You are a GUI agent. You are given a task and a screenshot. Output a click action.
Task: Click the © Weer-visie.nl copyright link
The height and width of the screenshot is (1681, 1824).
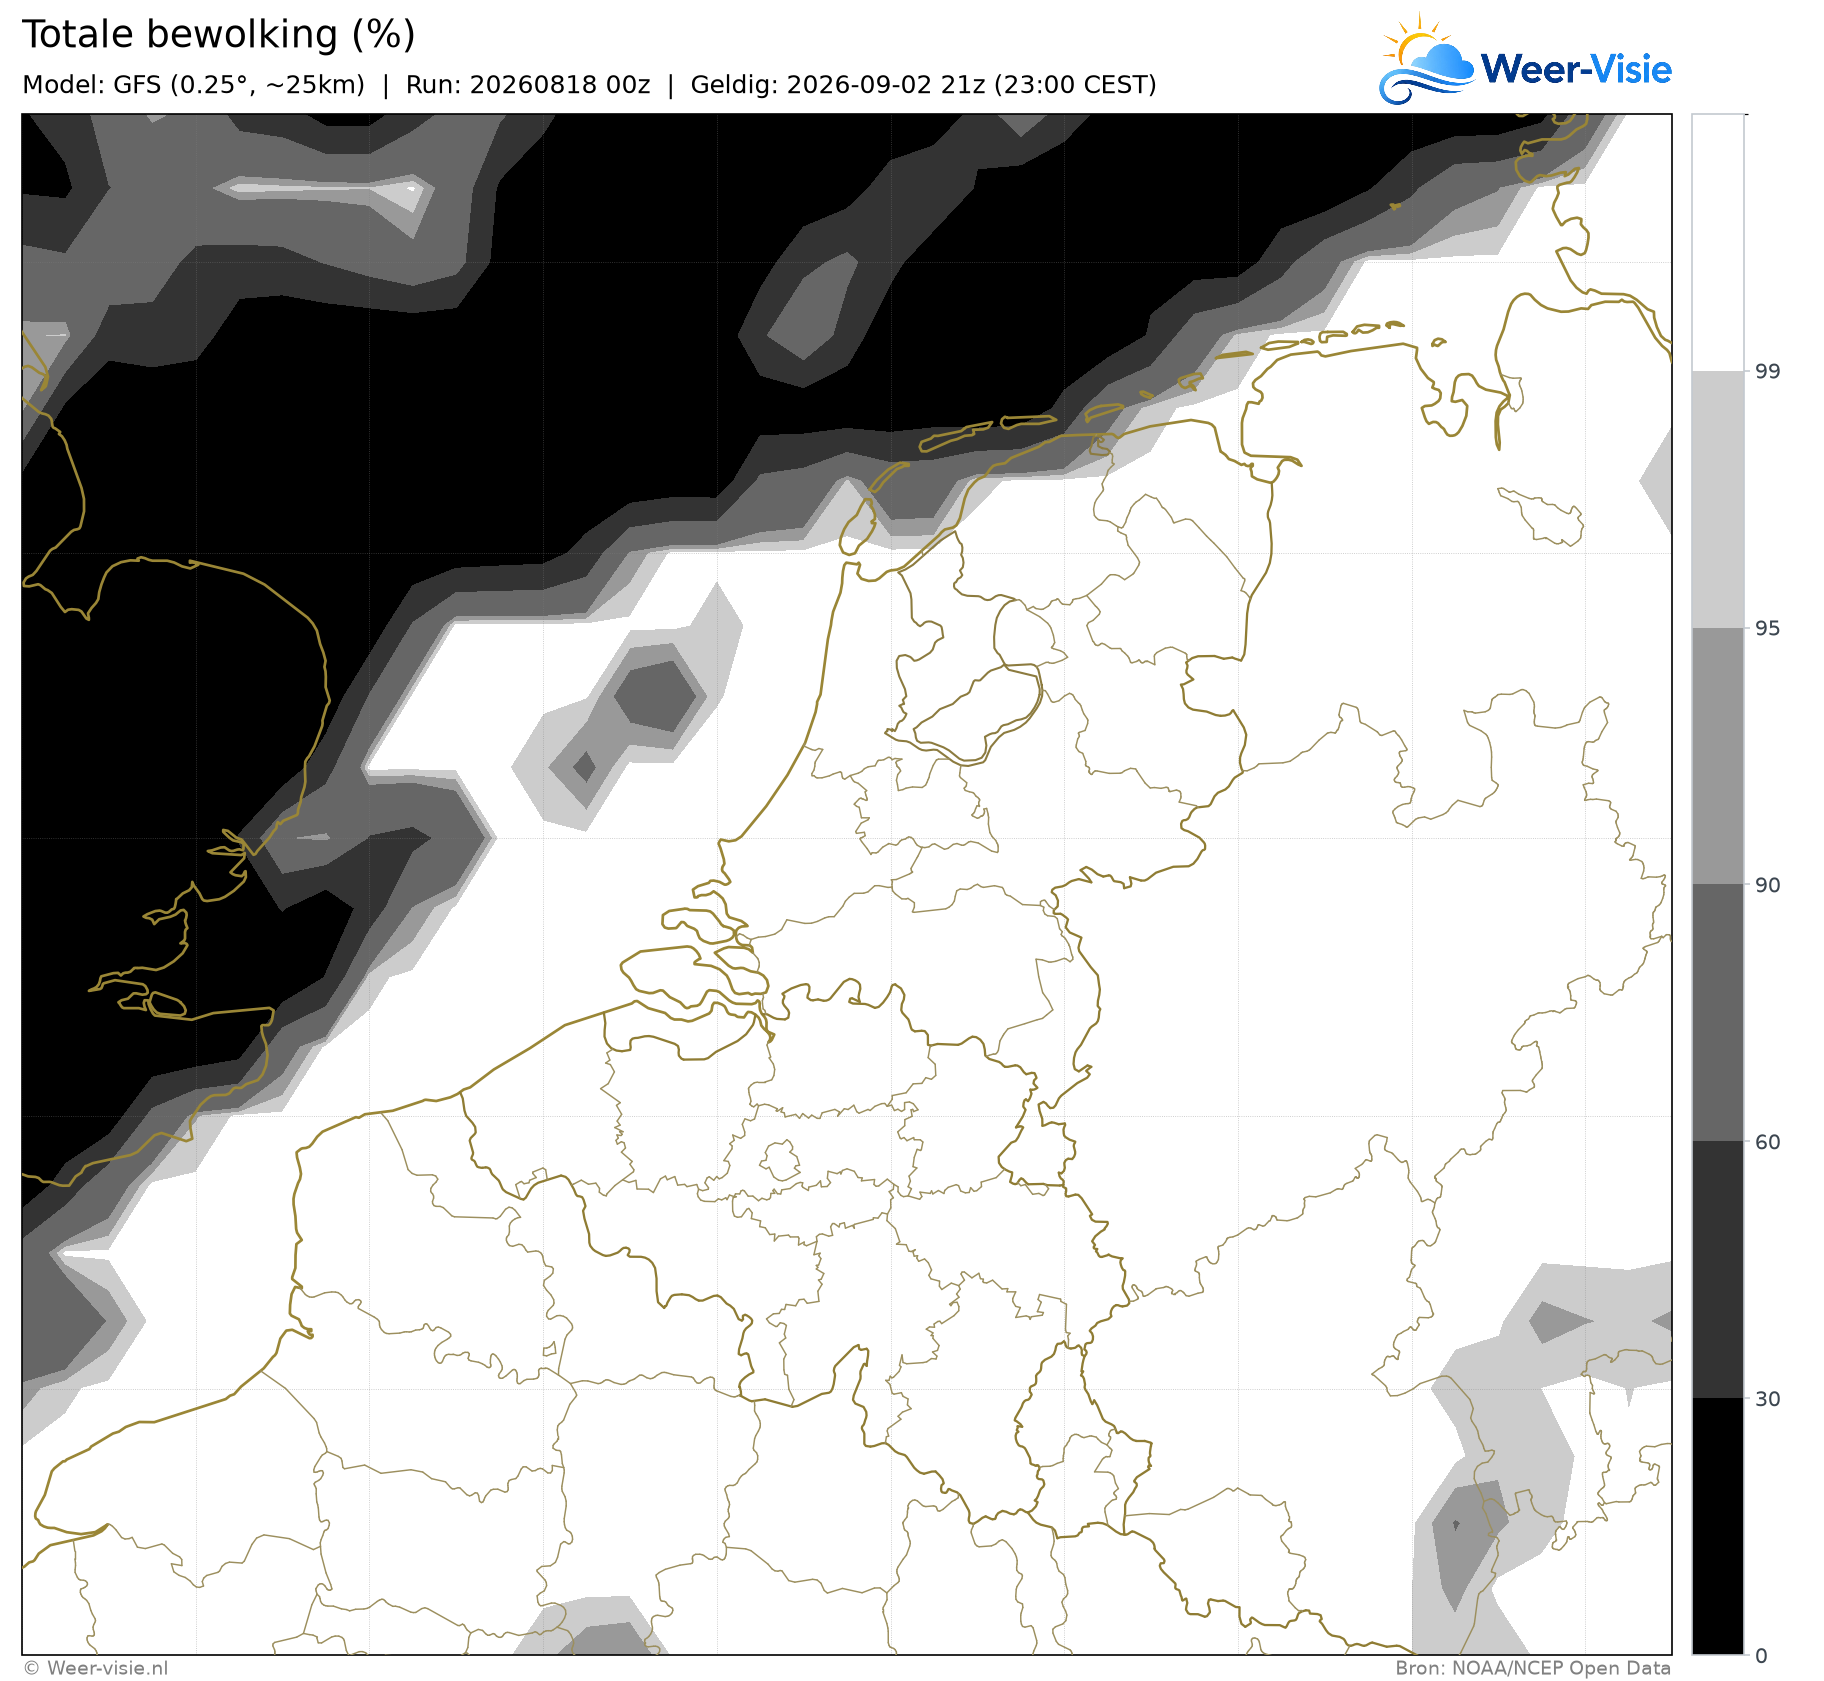point(96,1668)
